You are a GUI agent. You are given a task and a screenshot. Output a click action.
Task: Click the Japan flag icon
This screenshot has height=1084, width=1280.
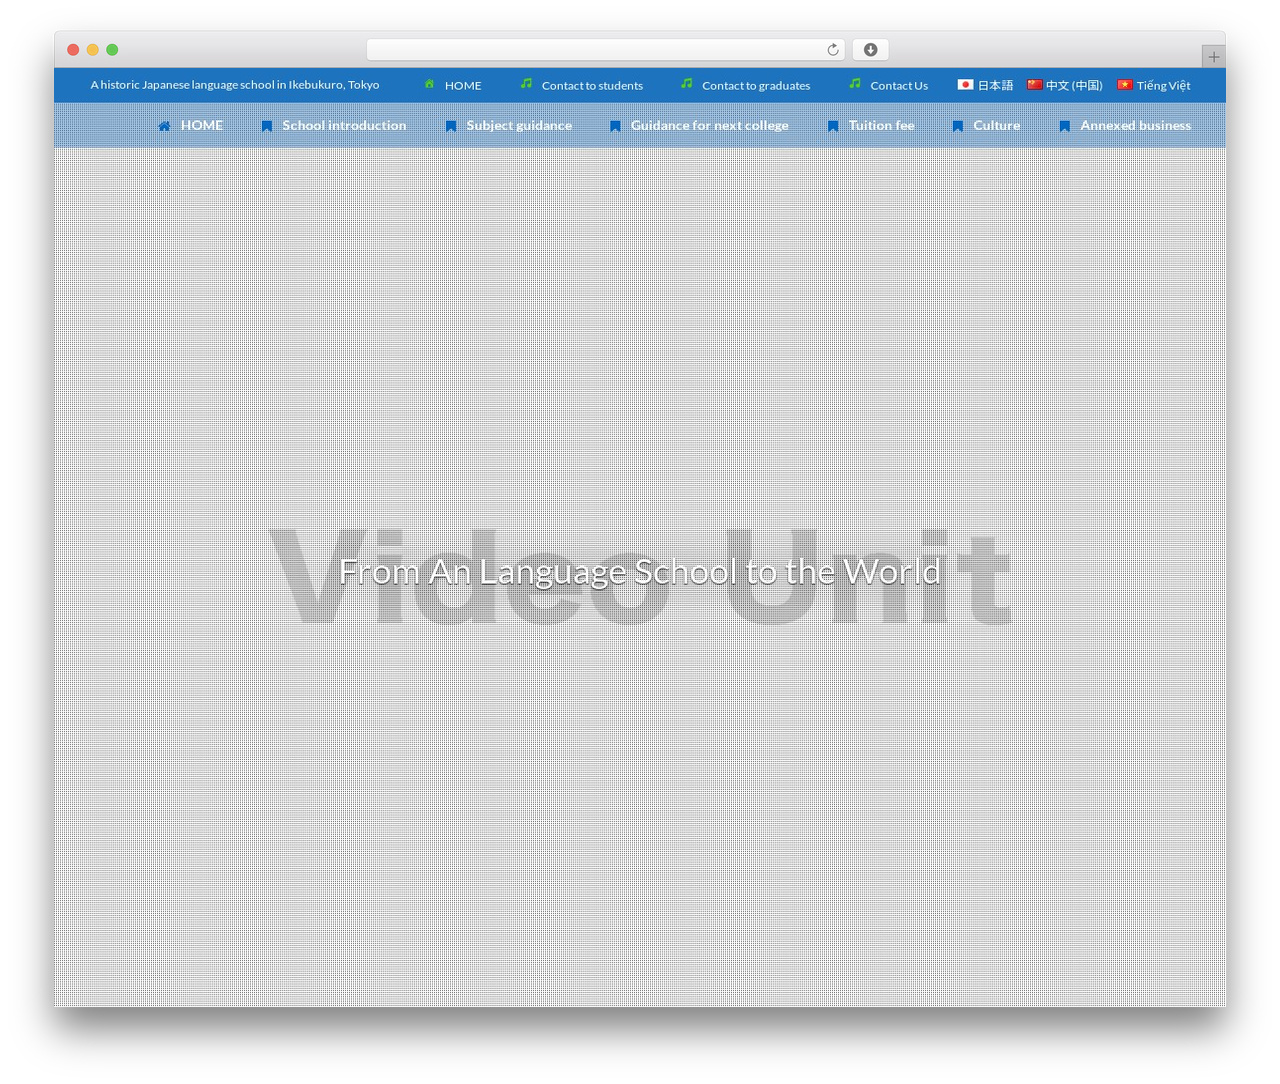pos(965,85)
